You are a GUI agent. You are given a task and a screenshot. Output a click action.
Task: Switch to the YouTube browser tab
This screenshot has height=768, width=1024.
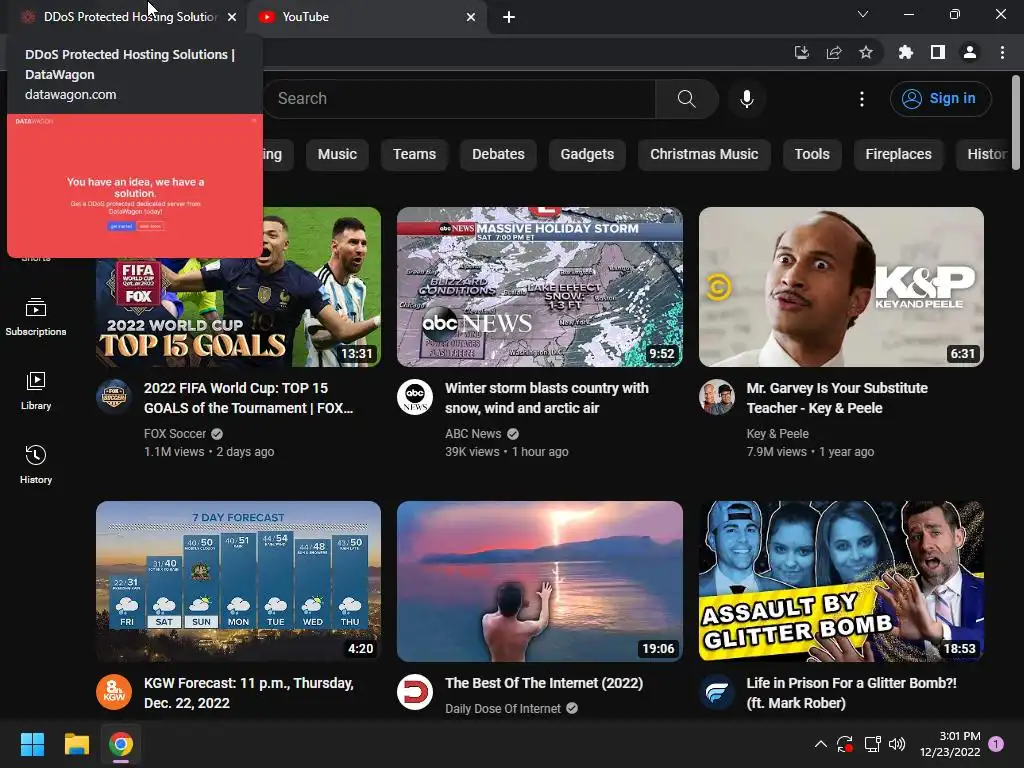pos(366,17)
